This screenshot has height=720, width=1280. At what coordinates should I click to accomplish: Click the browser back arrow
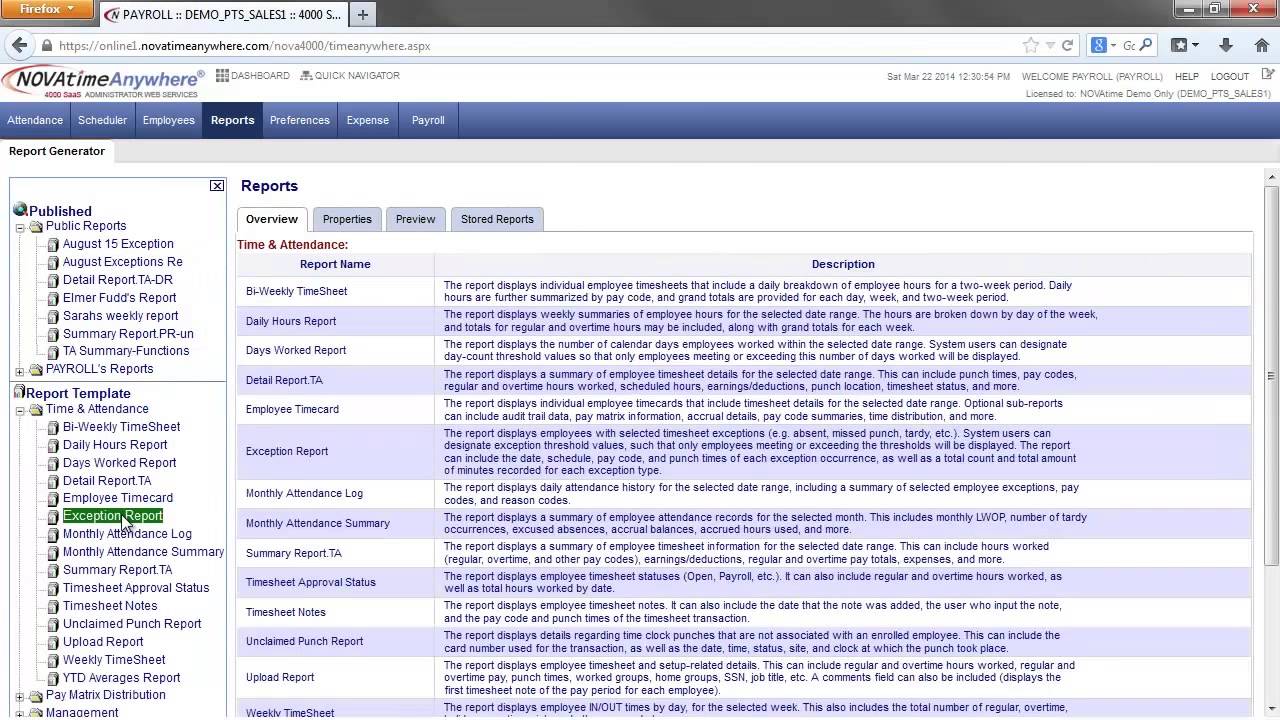pos(19,45)
